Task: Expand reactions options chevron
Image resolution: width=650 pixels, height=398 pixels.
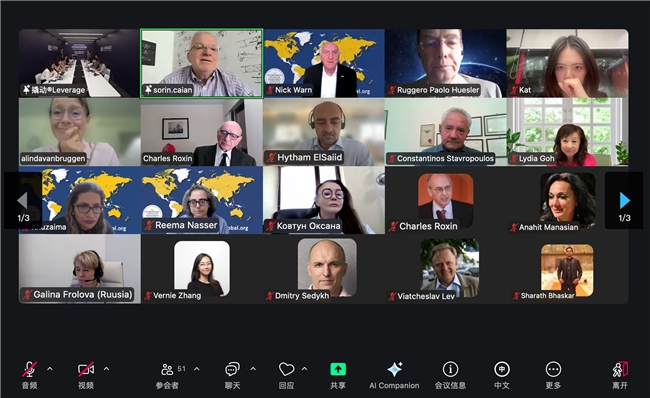Action: tap(305, 368)
